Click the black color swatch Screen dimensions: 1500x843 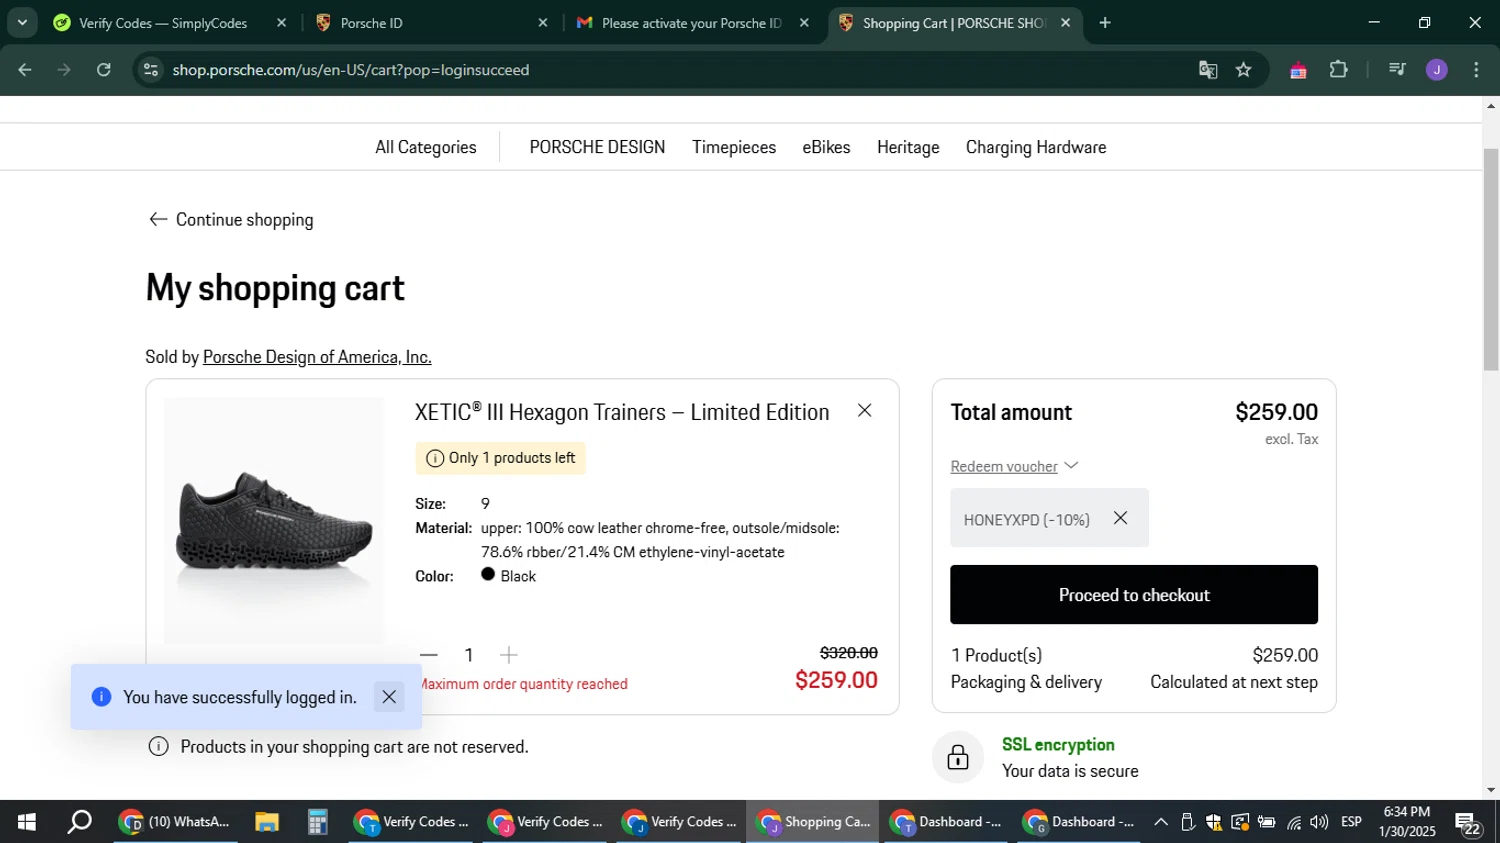coord(488,574)
